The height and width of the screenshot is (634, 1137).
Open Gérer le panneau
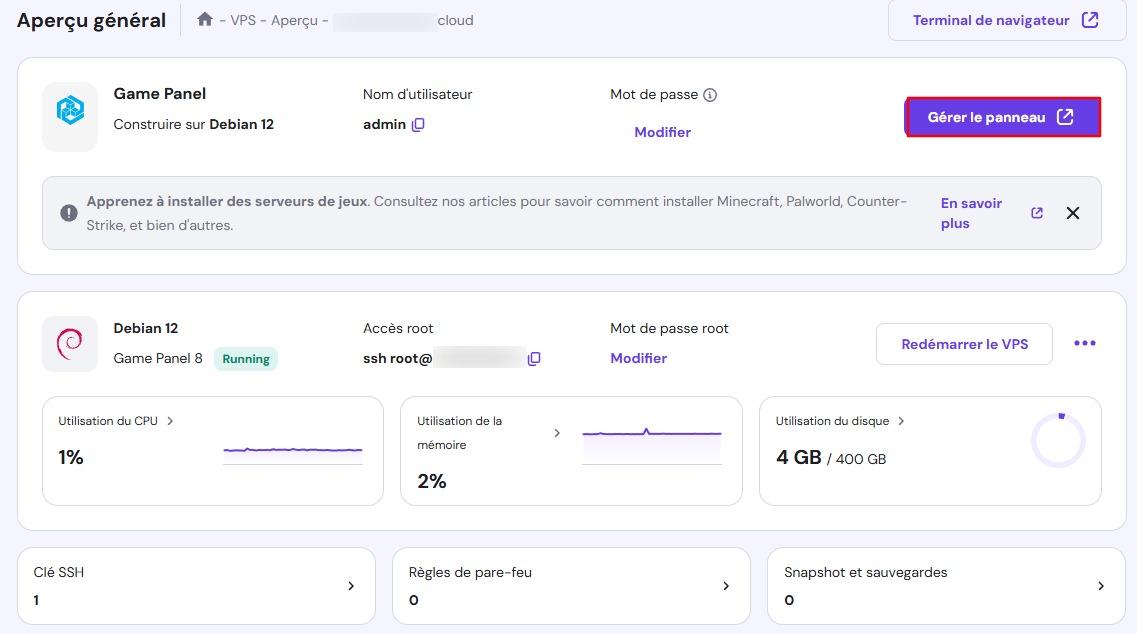point(1001,117)
